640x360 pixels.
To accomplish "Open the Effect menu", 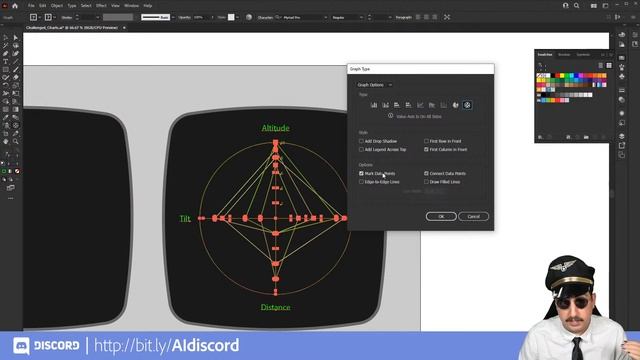I will 101,6.
